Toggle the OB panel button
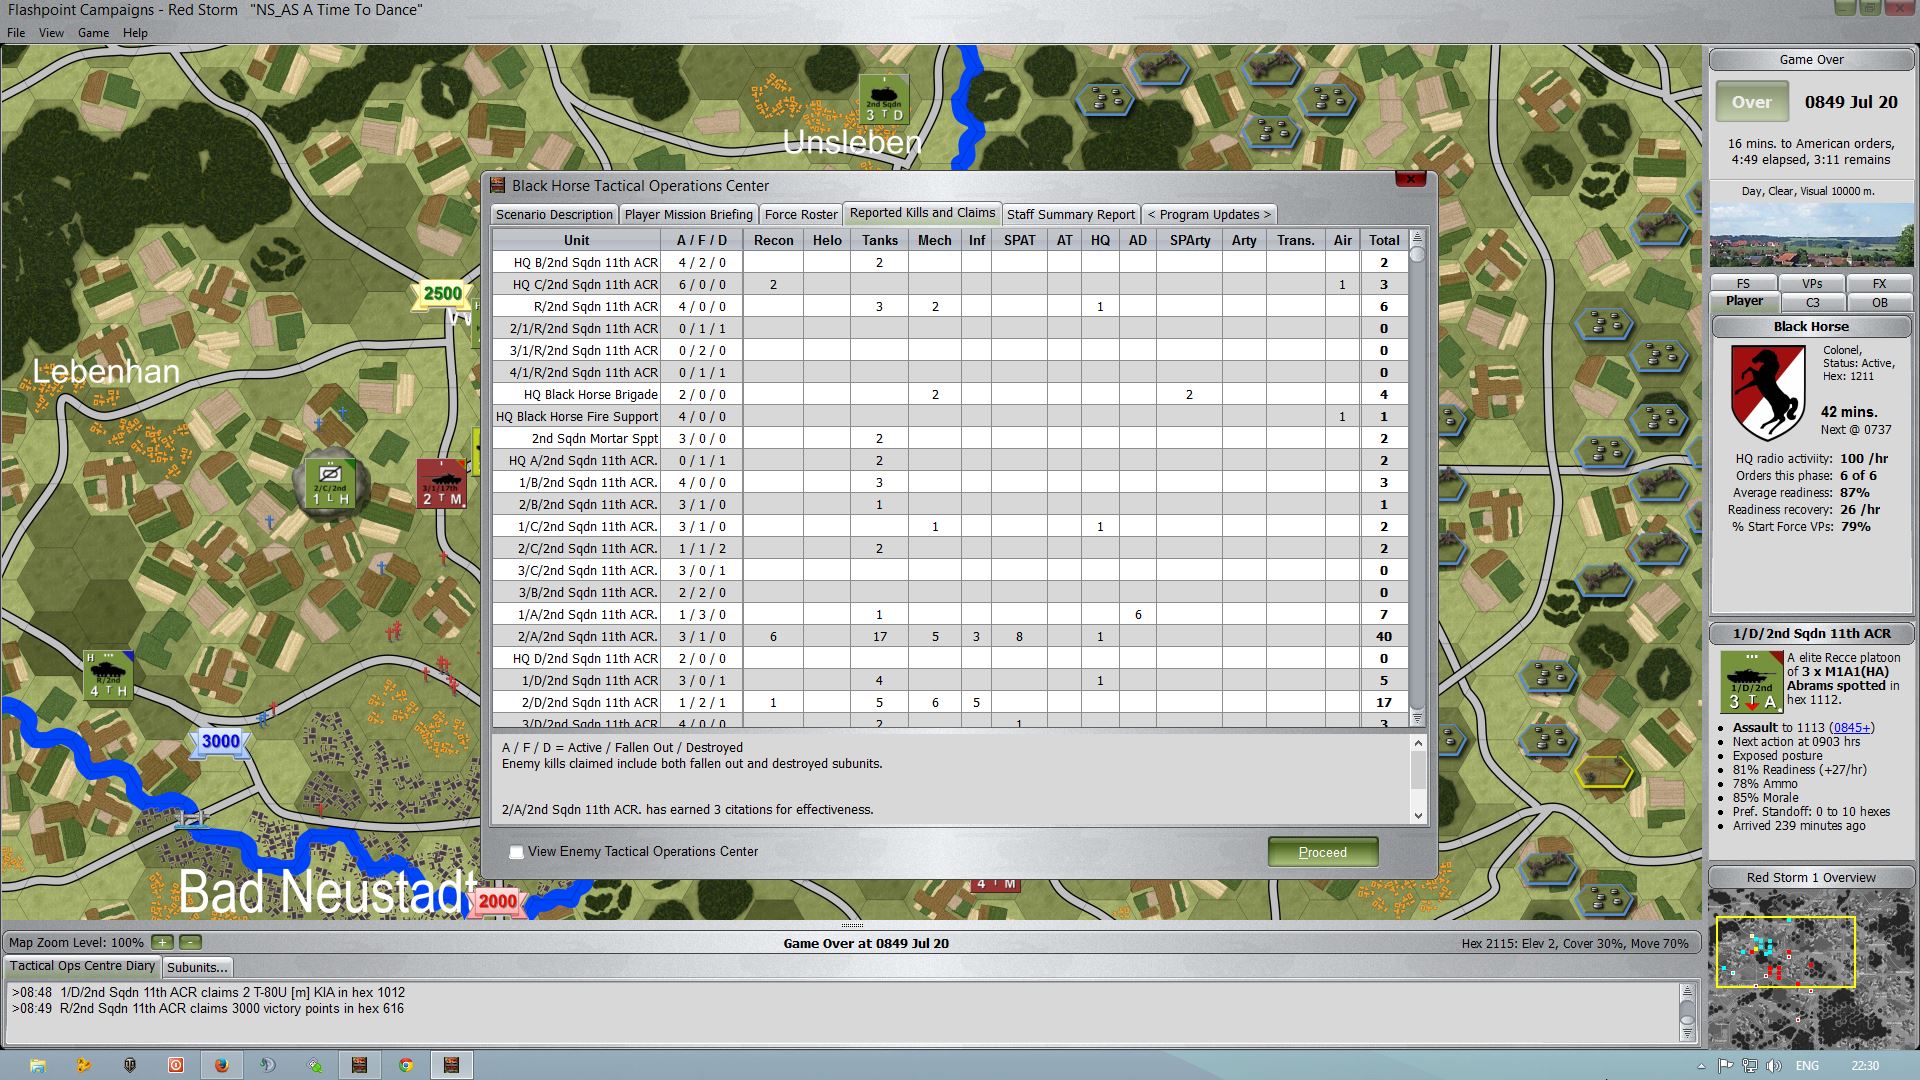The width and height of the screenshot is (1920, 1080). pos(1879,302)
